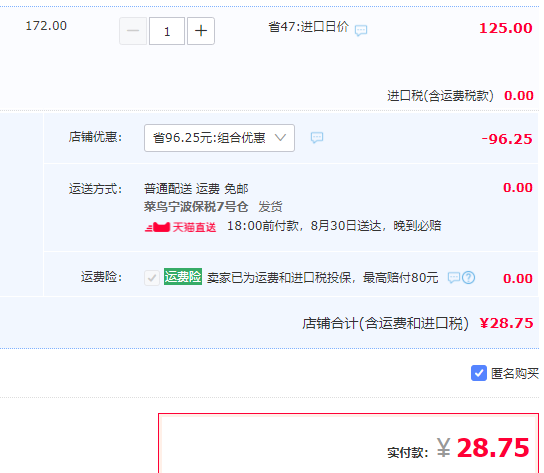Screen dimensions: 544x473
Task: Click the comment bubble icon in 运费险 row
Action: (x=453, y=278)
